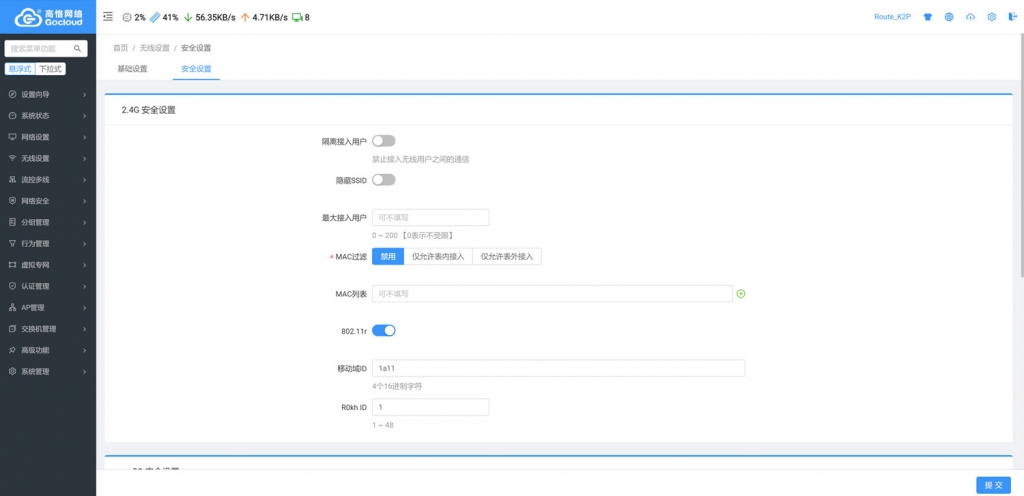Click the logout door icon

point(1012,17)
